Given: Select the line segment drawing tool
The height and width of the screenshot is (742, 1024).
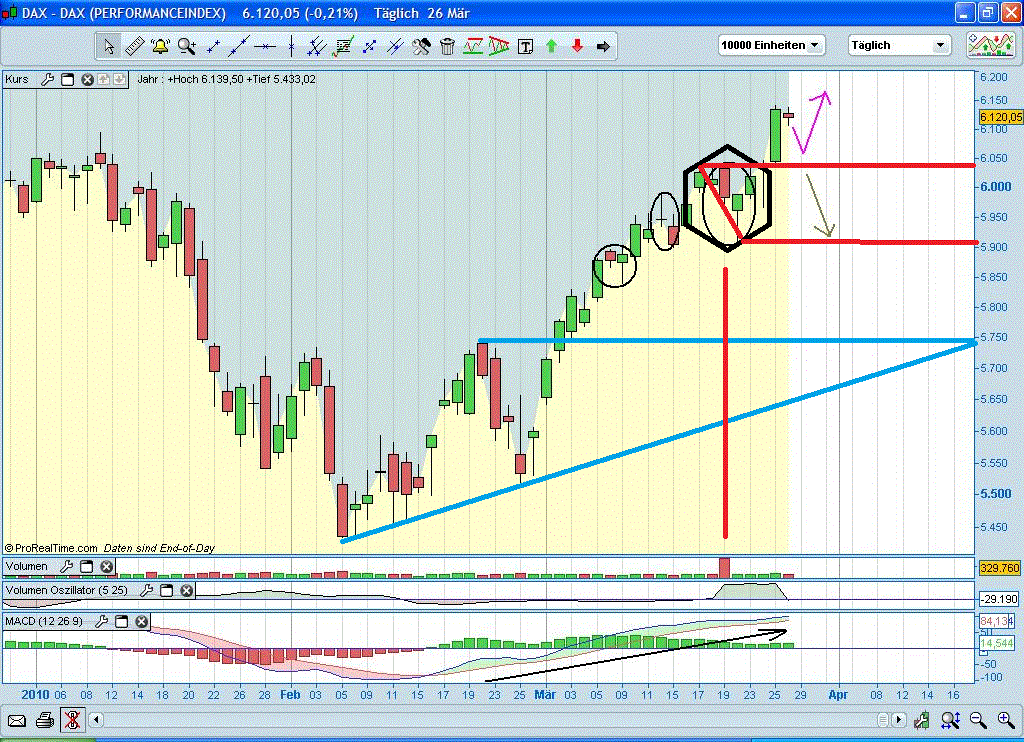Looking at the screenshot, I should (x=213, y=46).
